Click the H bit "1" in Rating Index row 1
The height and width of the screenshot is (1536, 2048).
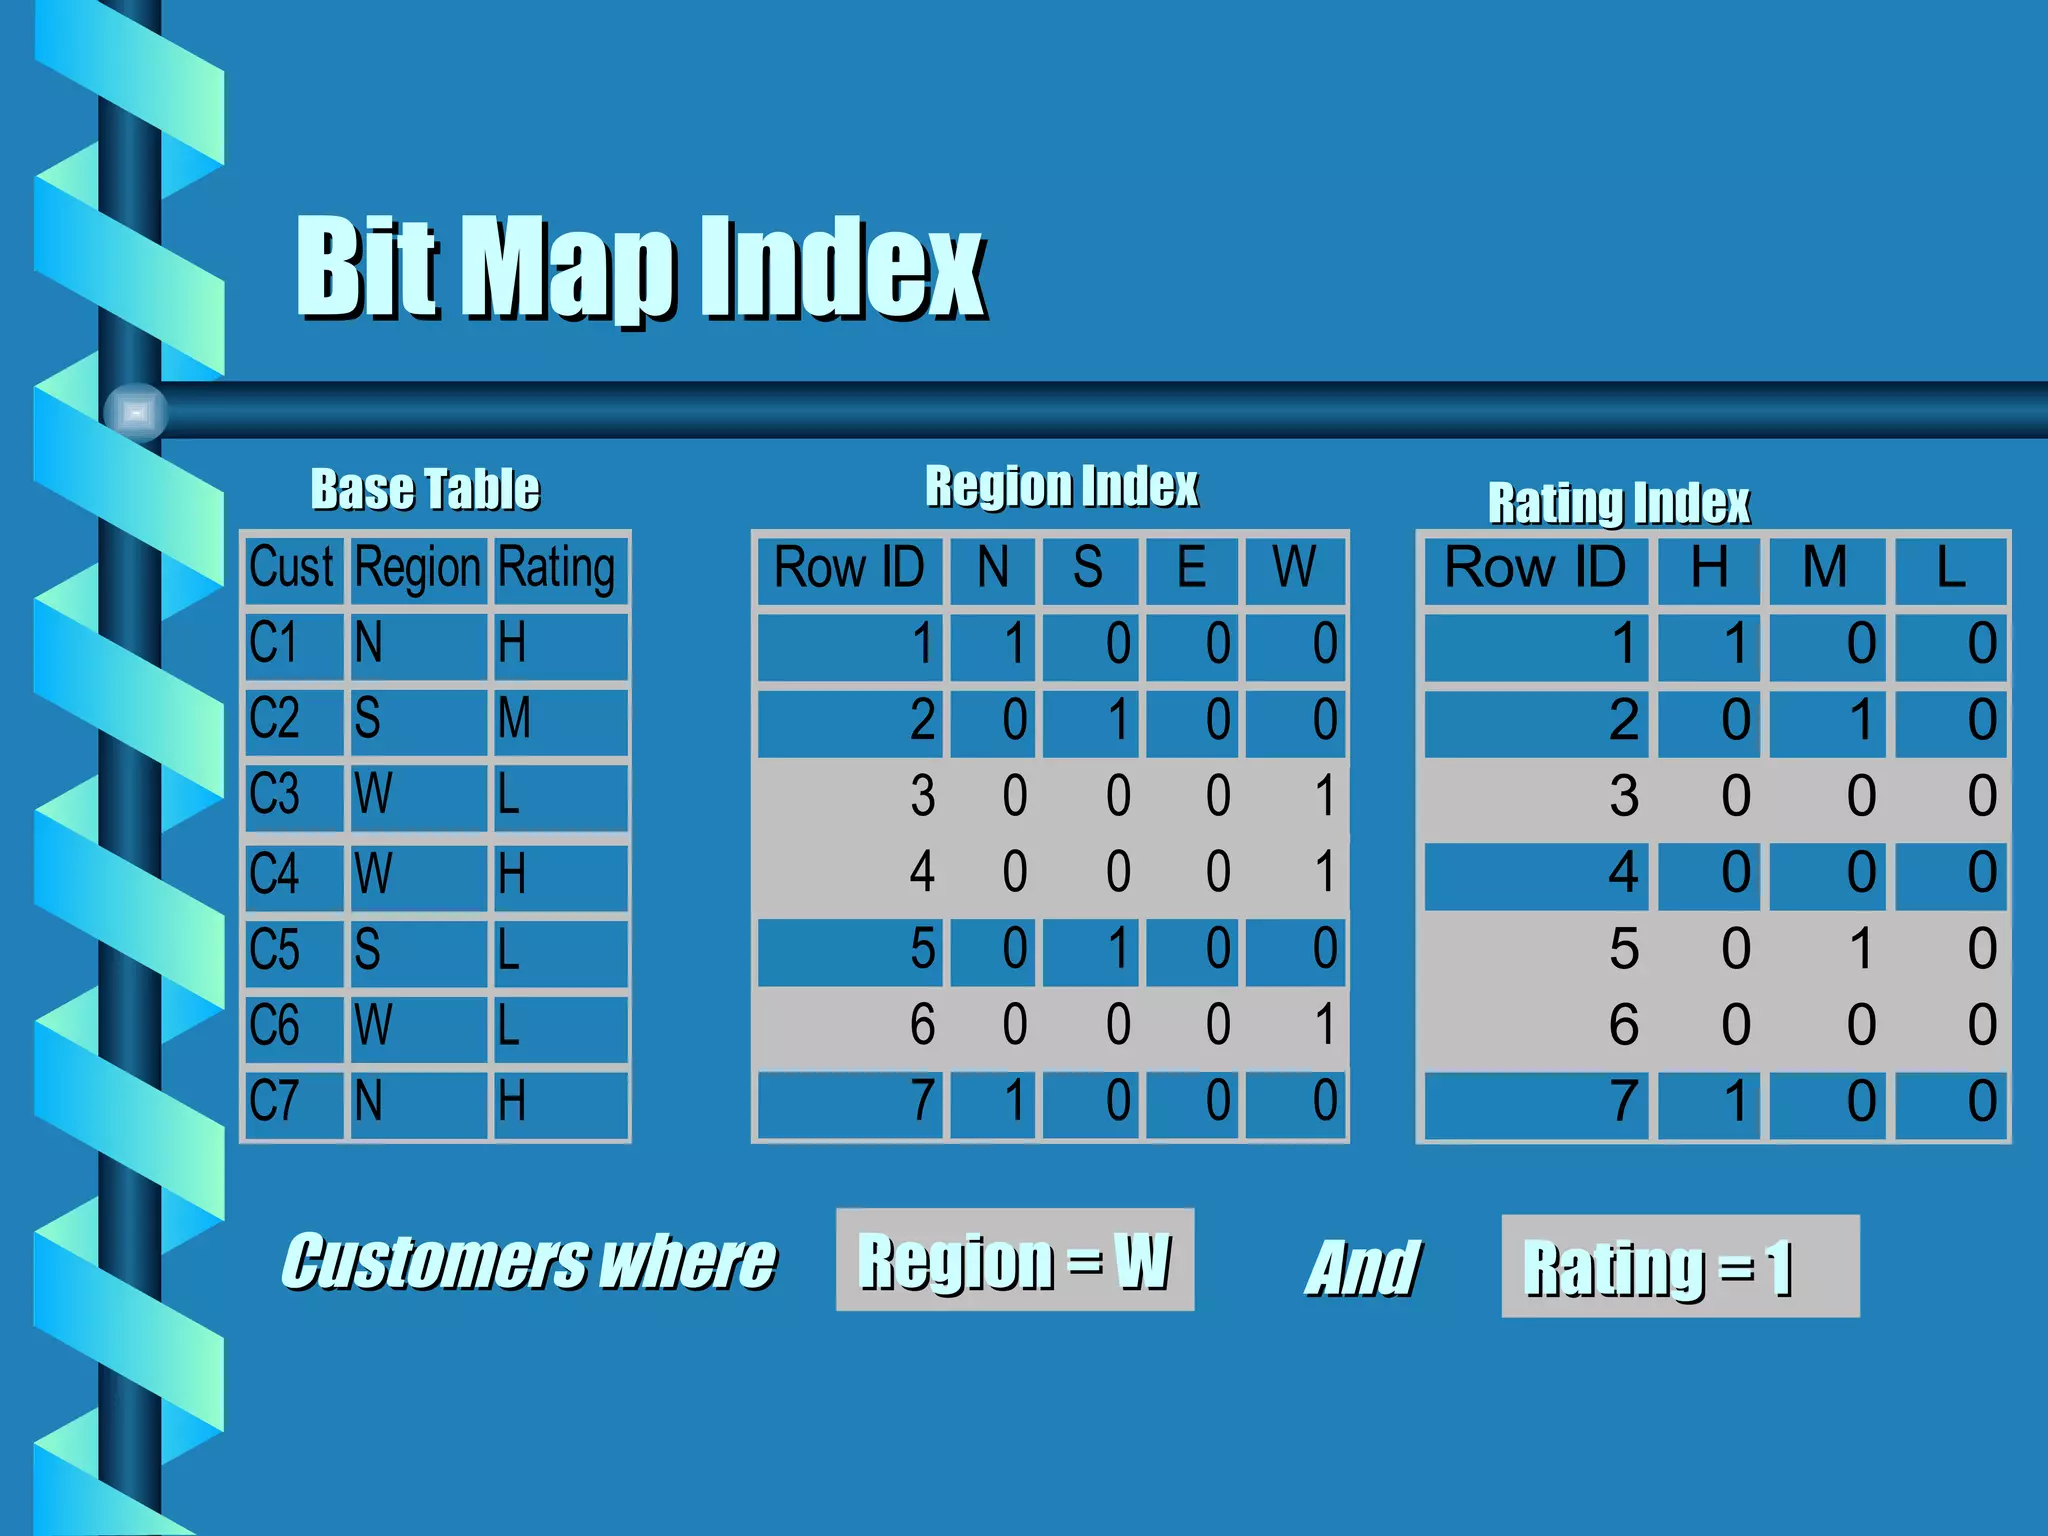[1709, 646]
